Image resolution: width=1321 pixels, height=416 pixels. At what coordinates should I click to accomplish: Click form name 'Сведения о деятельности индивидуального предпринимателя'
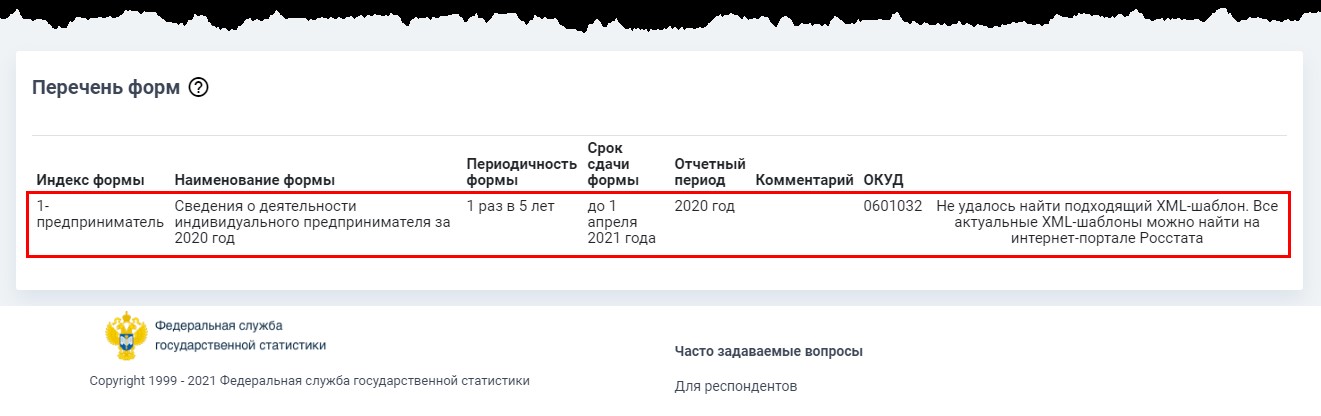point(311,223)
